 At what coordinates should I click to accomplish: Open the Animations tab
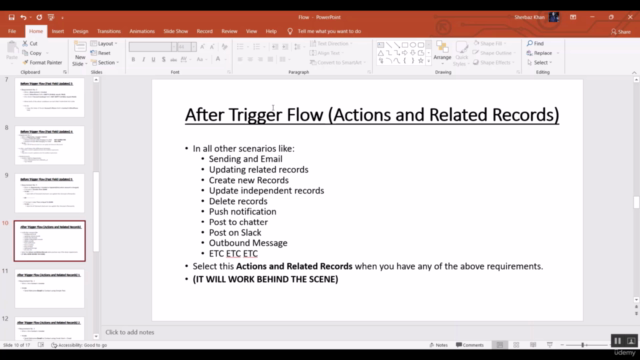pos(142,31)
